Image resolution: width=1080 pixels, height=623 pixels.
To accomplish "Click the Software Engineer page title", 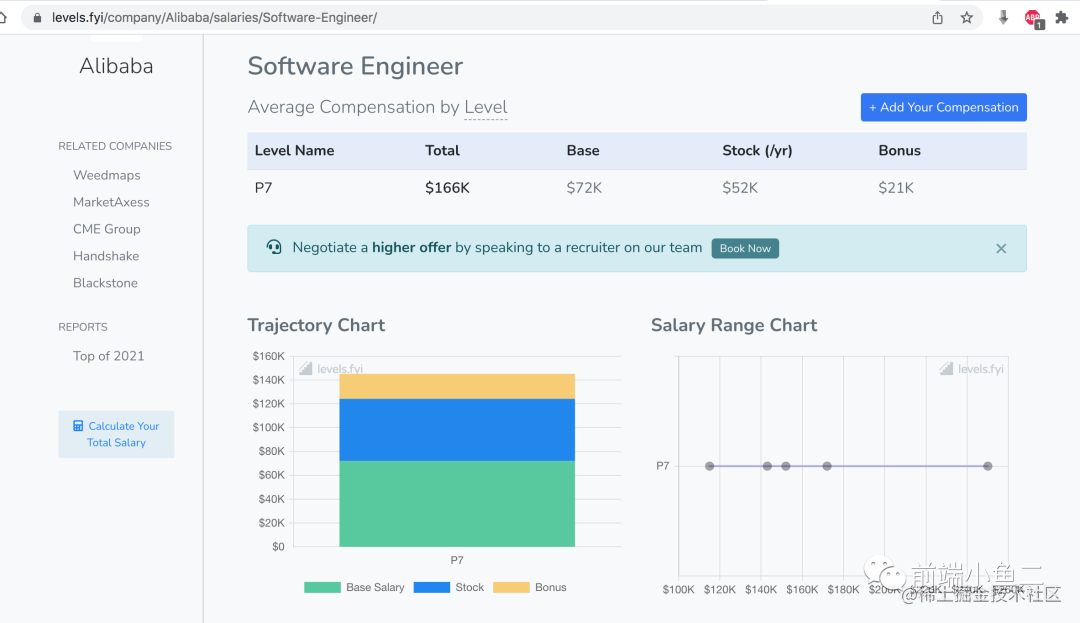I will tap(355, 66).
